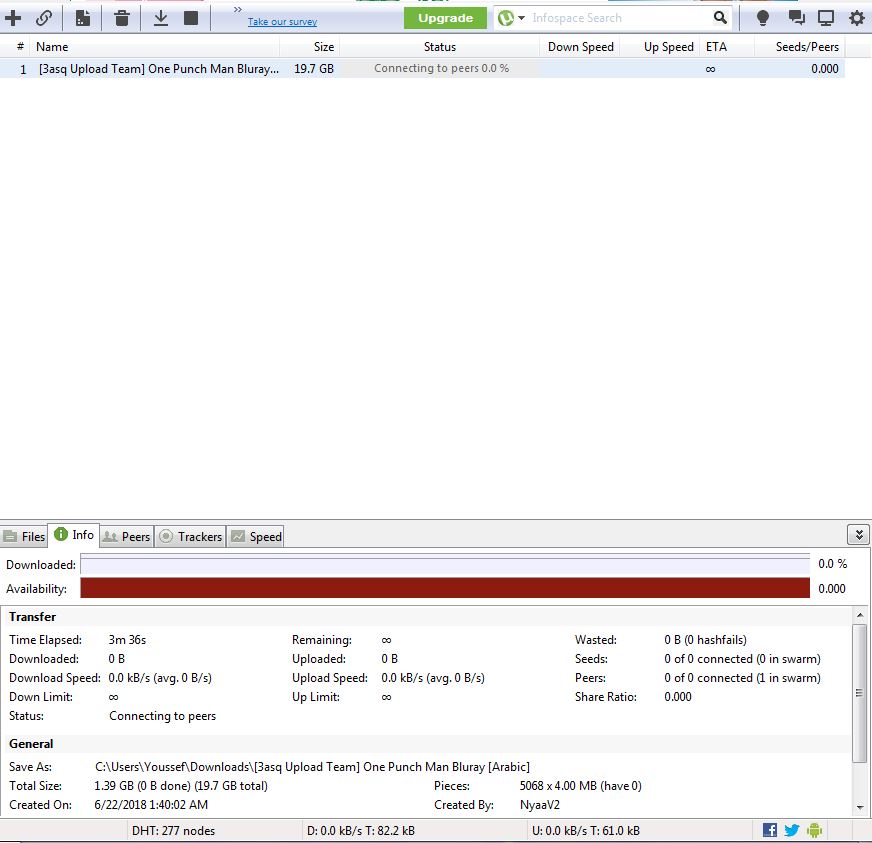Click the Downloaded progress bar
The width and height of the screenshot is (872, 843).
[445, 564]
